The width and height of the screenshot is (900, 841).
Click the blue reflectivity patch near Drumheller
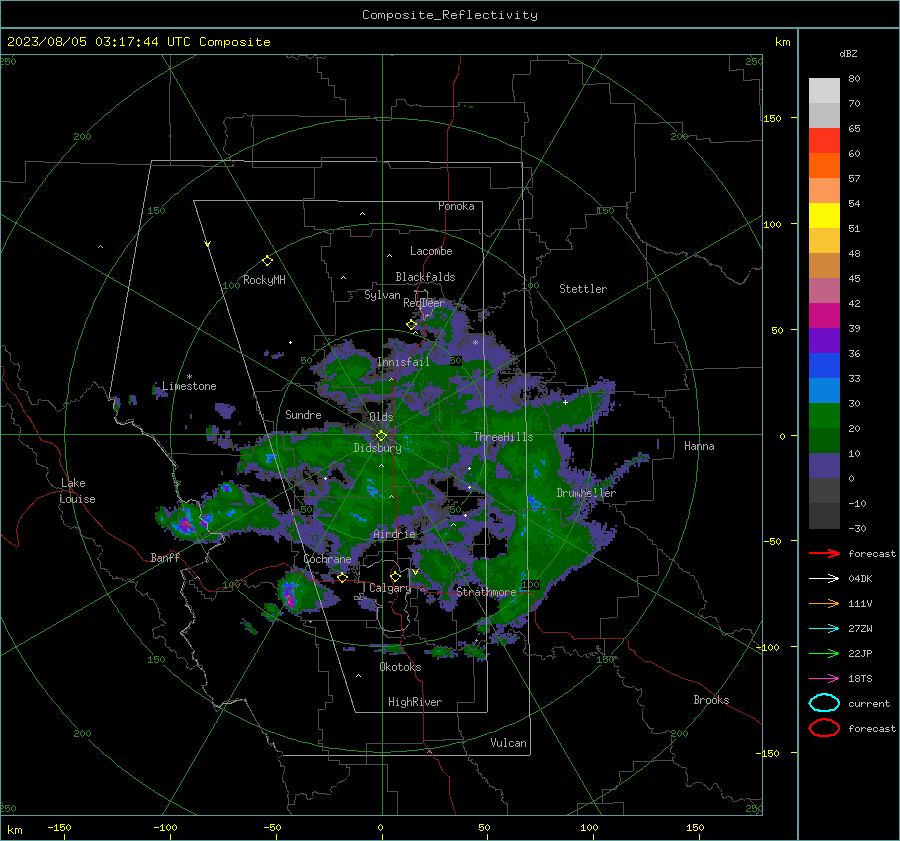tap(534, 503)
